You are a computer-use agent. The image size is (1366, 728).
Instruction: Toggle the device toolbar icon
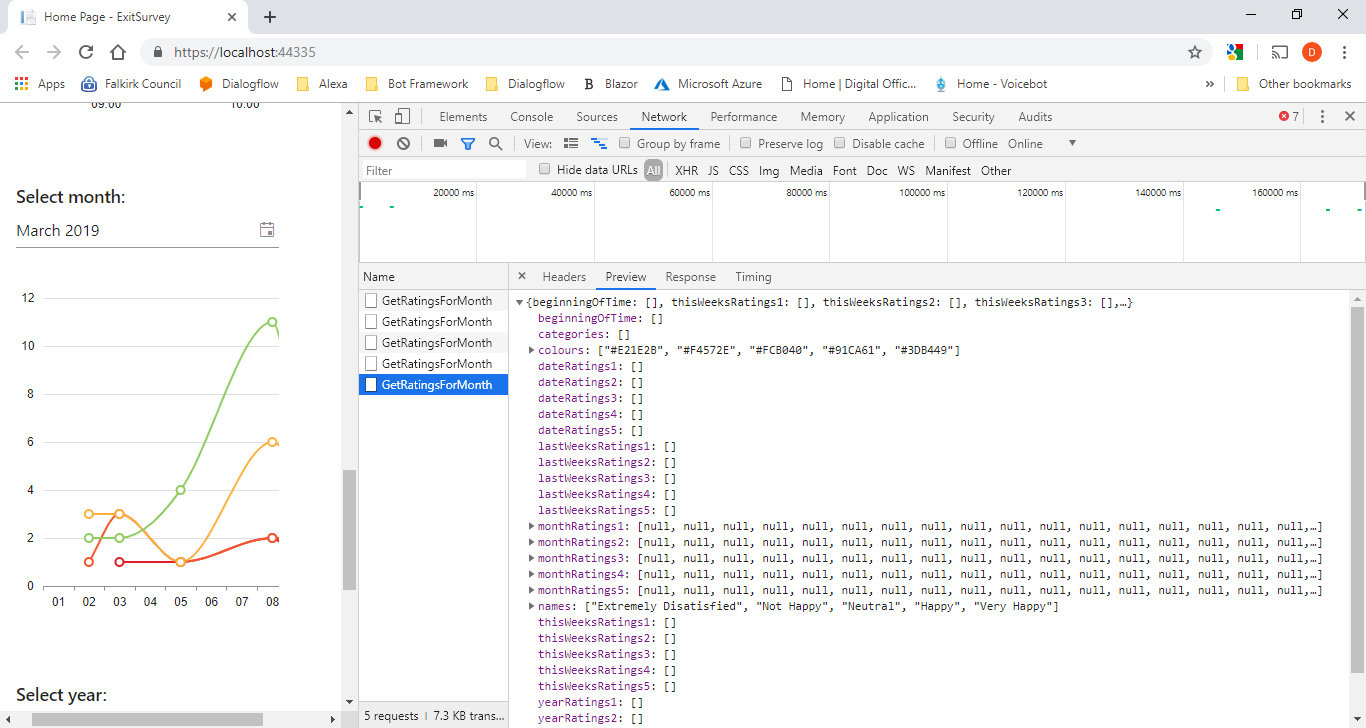[x=402, y=117]
